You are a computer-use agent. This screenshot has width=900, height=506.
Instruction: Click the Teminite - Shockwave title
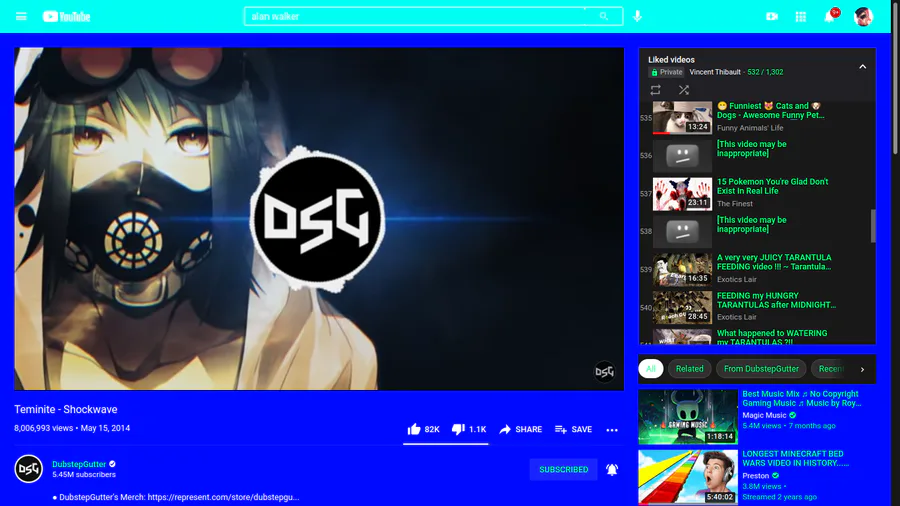66,410
